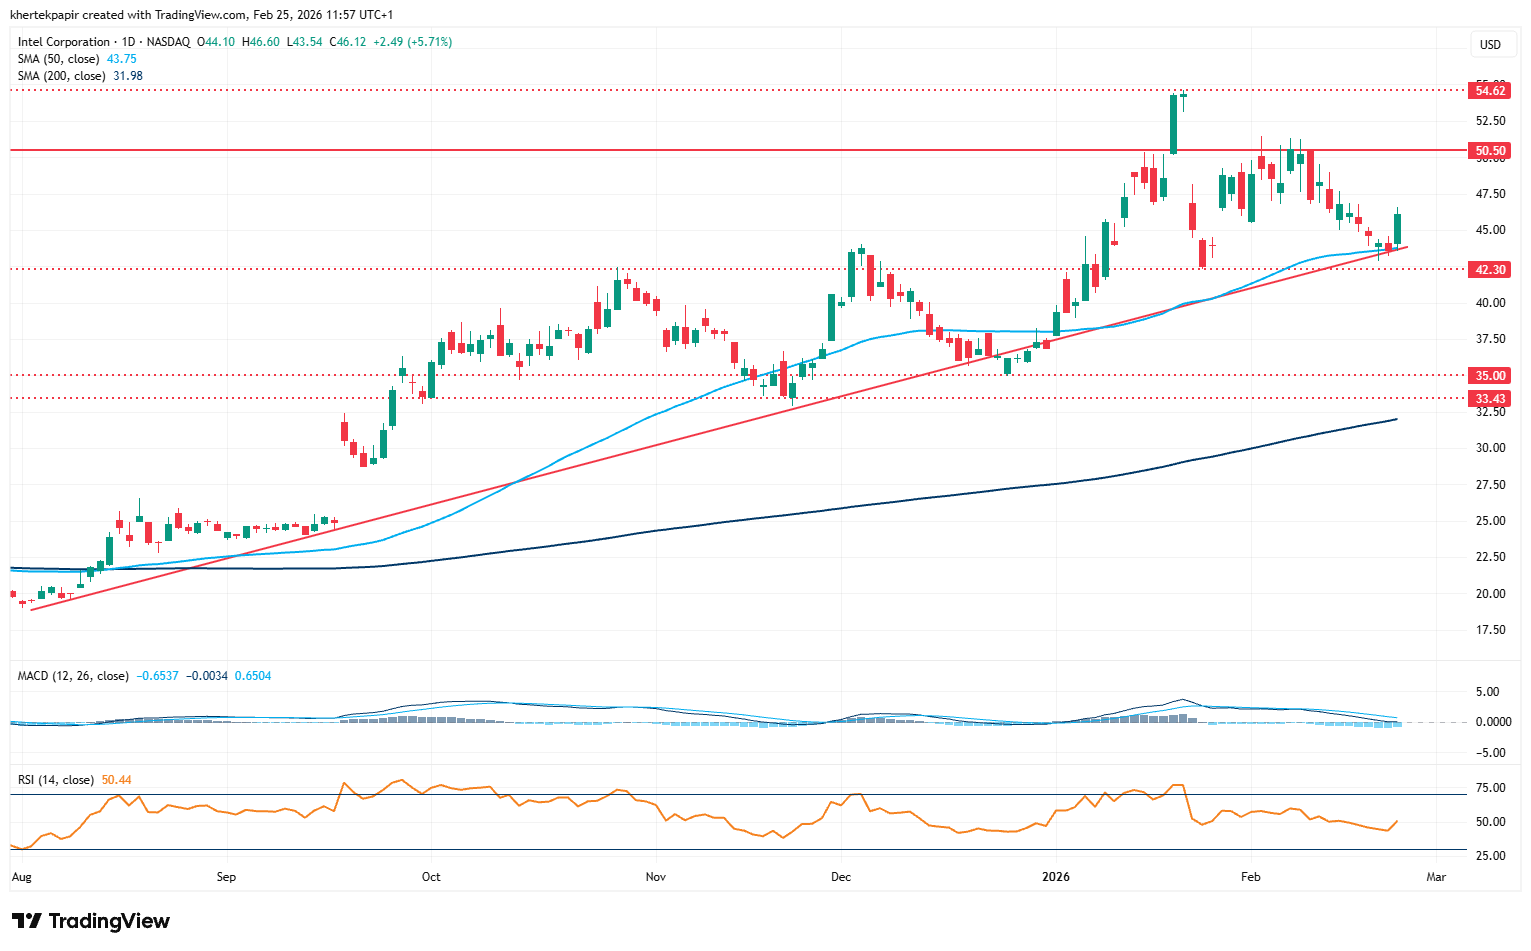
Task: Click the TradingView logo at bottom left
Action: click(91, 921)
